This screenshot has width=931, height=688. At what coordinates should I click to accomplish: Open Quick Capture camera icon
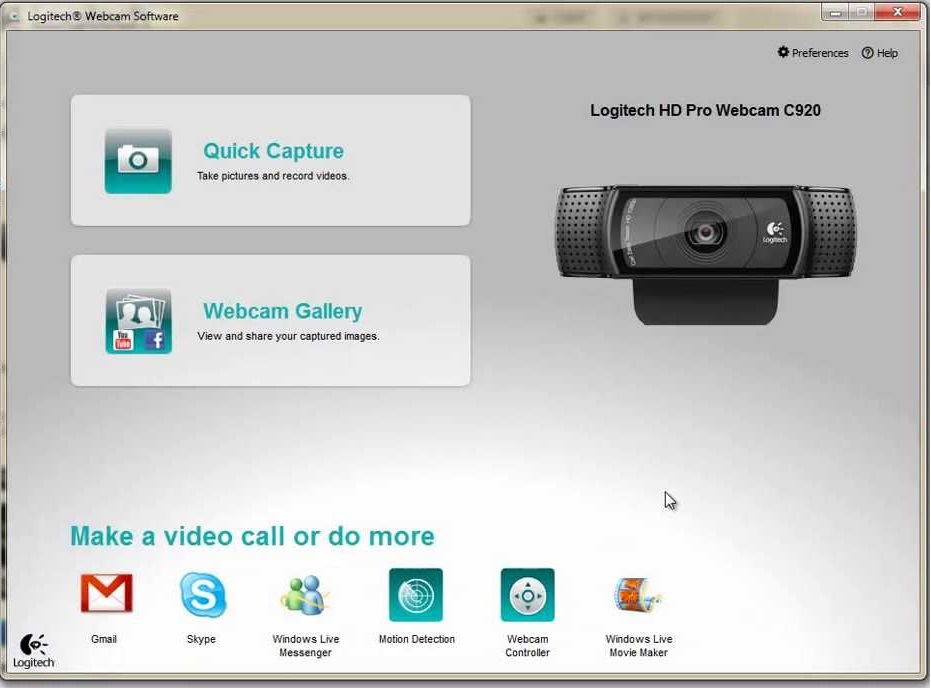tap(138, 161)
